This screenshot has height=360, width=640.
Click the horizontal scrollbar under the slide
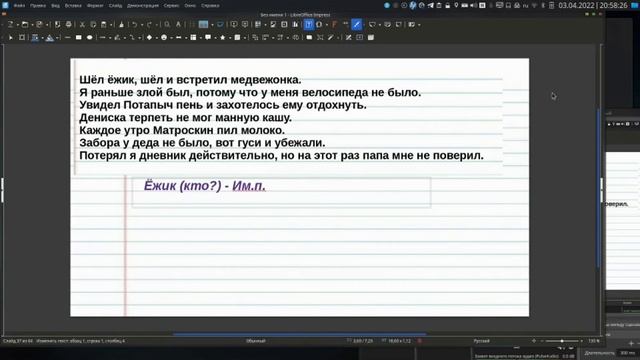300,334
